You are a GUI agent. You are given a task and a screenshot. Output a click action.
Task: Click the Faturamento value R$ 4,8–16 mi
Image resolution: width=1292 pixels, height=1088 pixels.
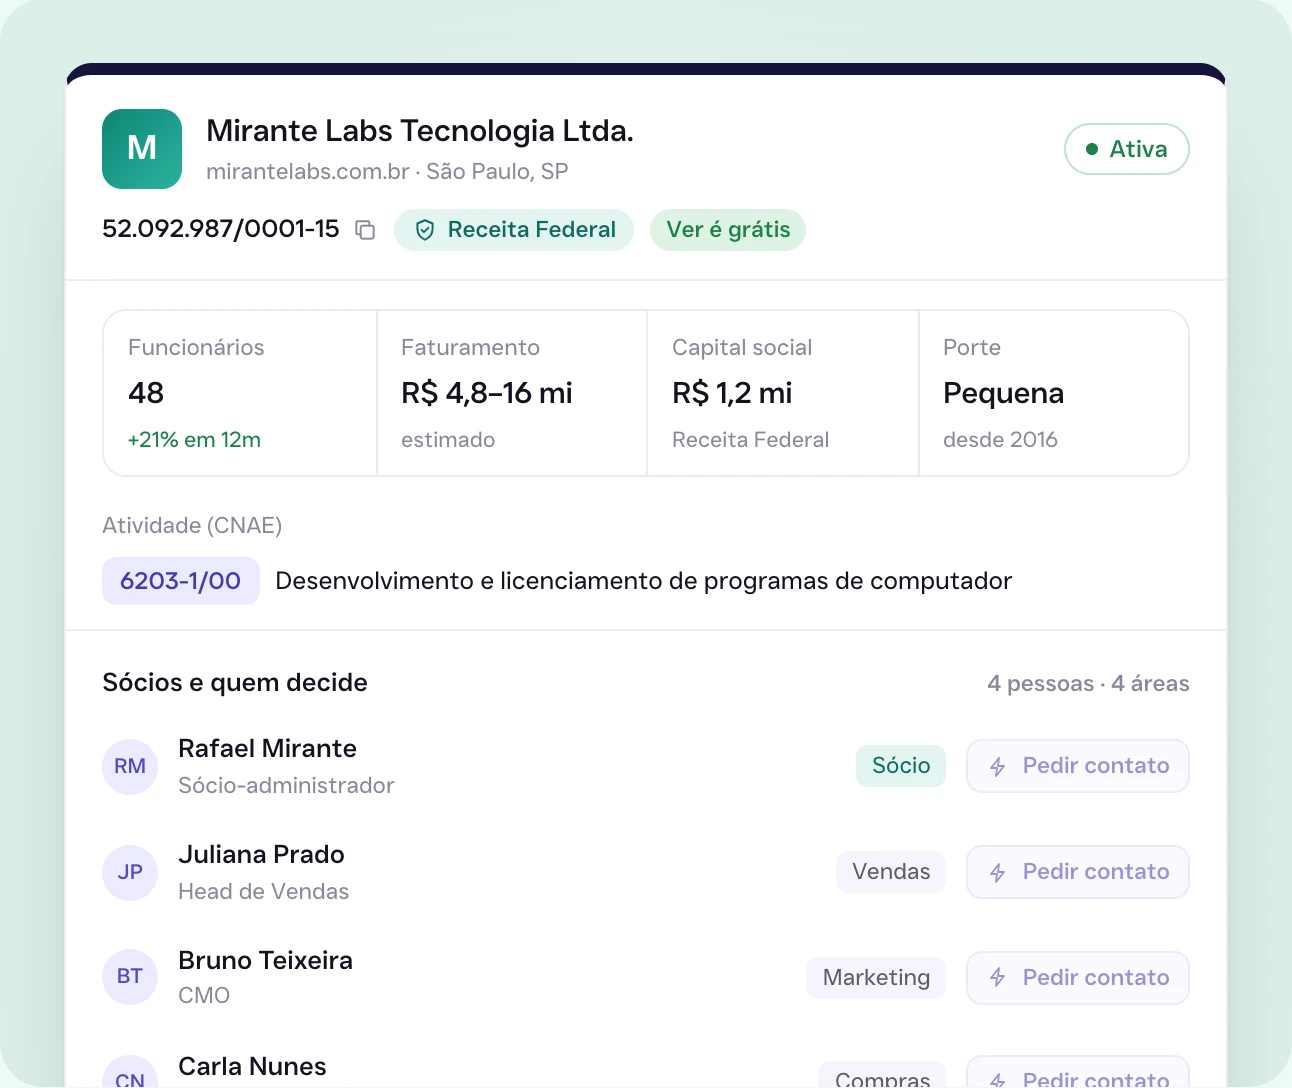pos(487,393)
